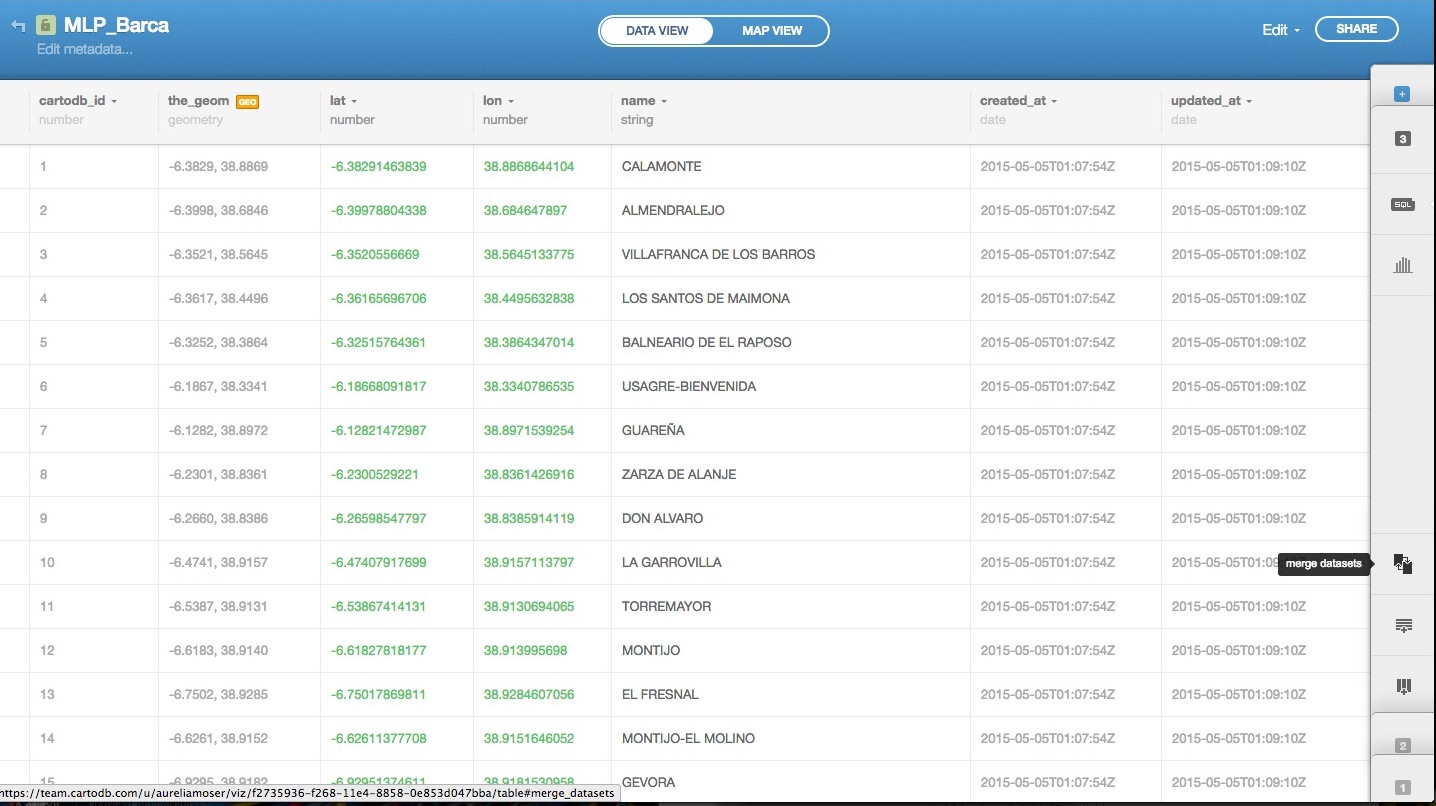Viewport: 1436px width, 806px height.
Task: Change the lat column type 'number'
Action: point(352,120)
